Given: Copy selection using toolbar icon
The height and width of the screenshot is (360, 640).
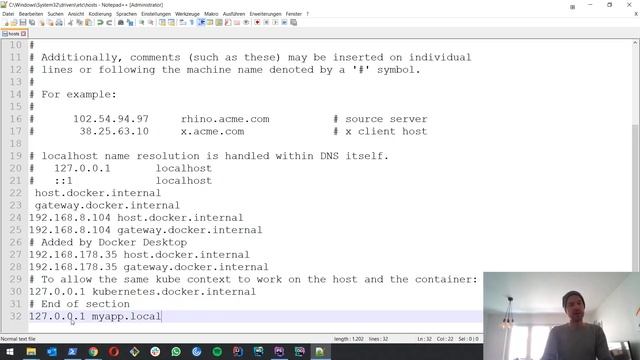Looking at the screenshot, I should (x=80, y=22).
